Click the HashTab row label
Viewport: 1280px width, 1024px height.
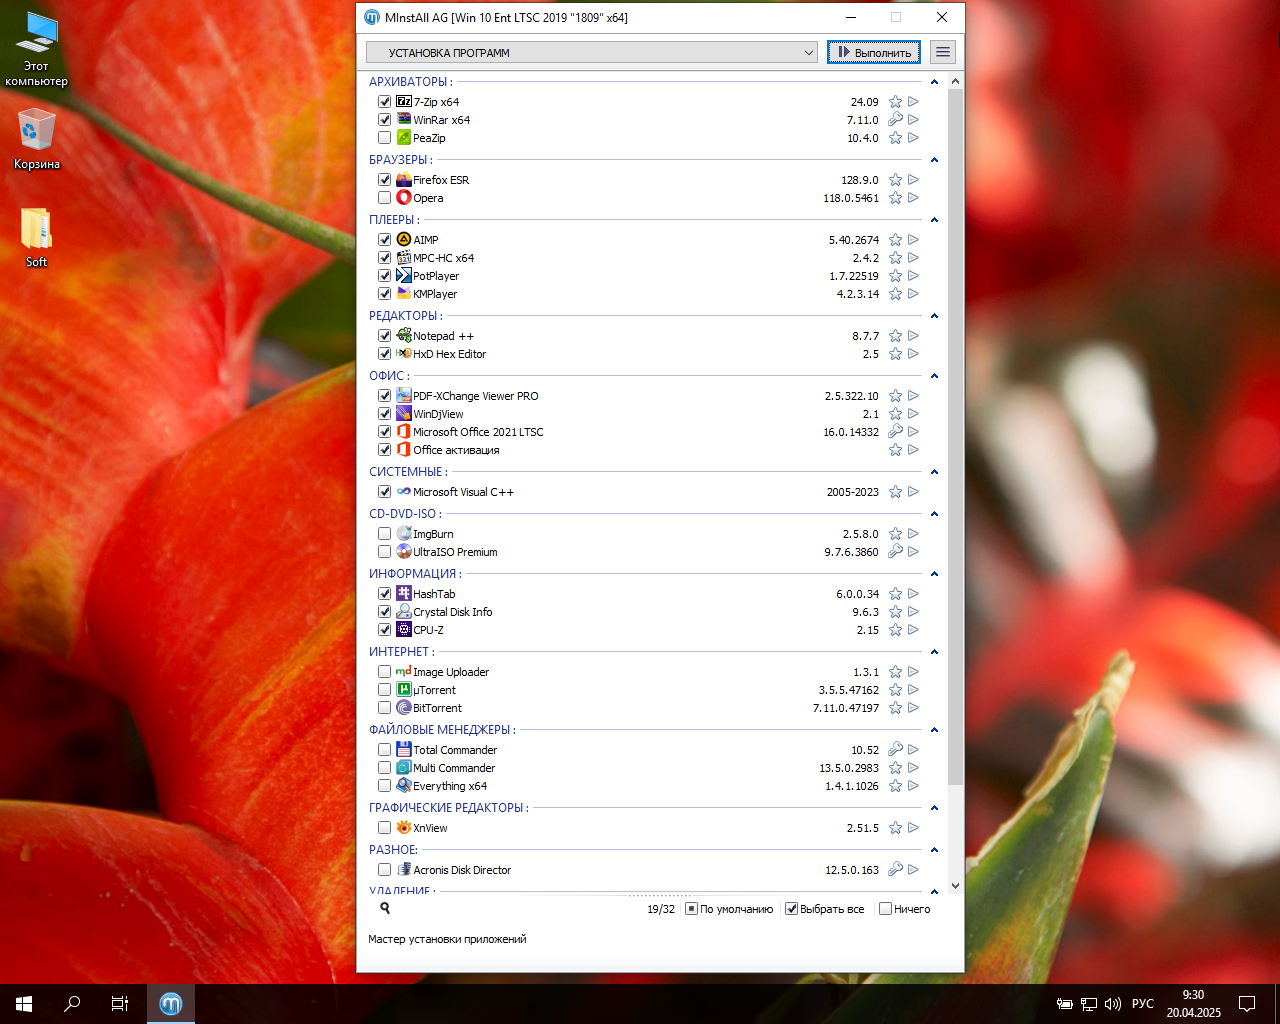[x=434, y=594]
